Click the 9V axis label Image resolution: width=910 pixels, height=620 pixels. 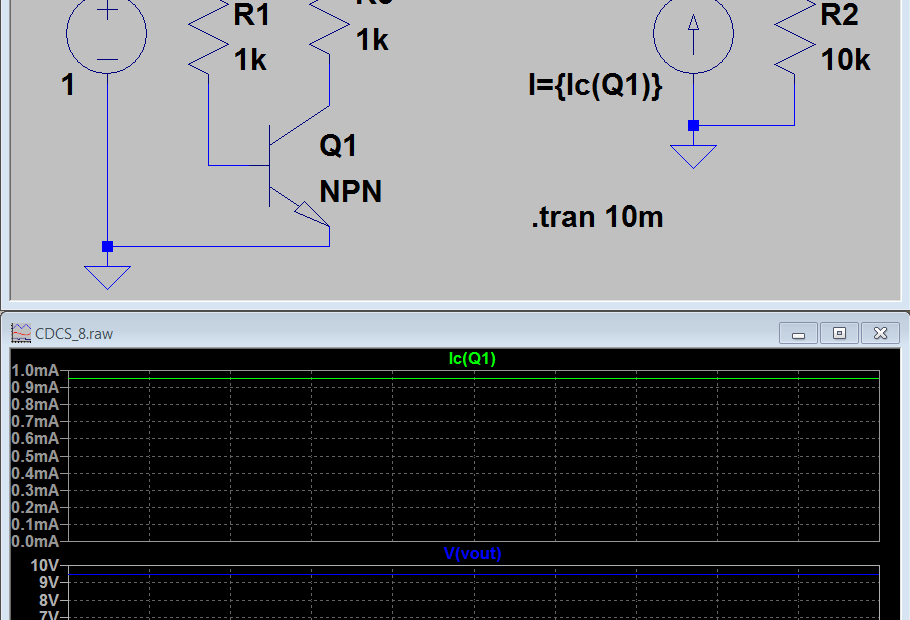point(49,582)
